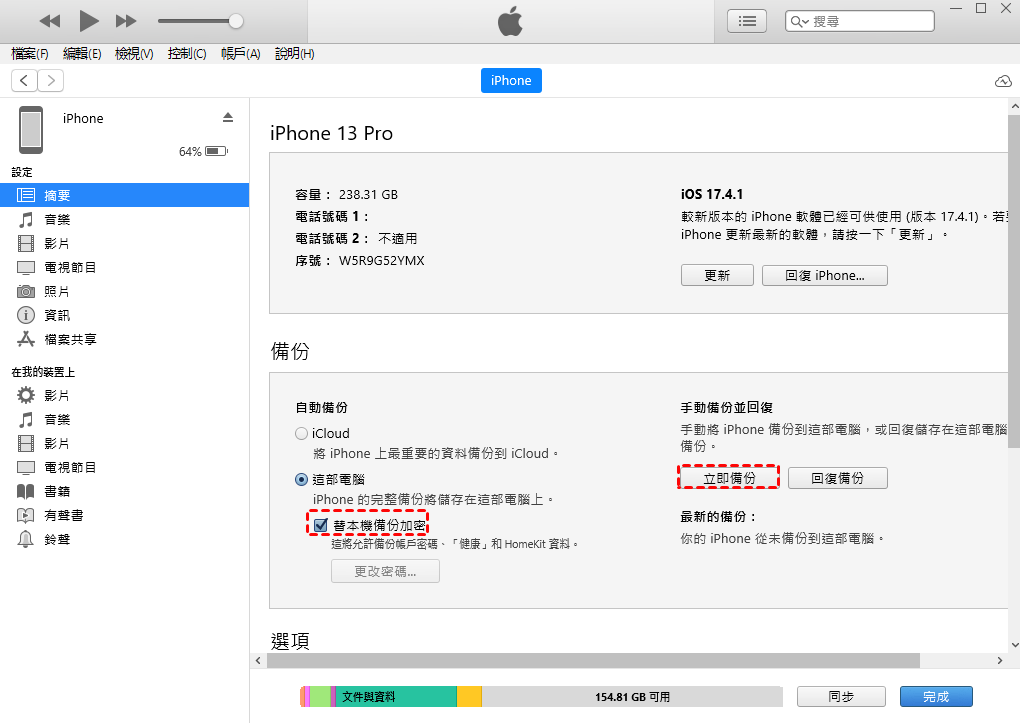Open 鈴聲 (Tones) under On My Device
The image size is (1020, 723).
coord(57,539)
